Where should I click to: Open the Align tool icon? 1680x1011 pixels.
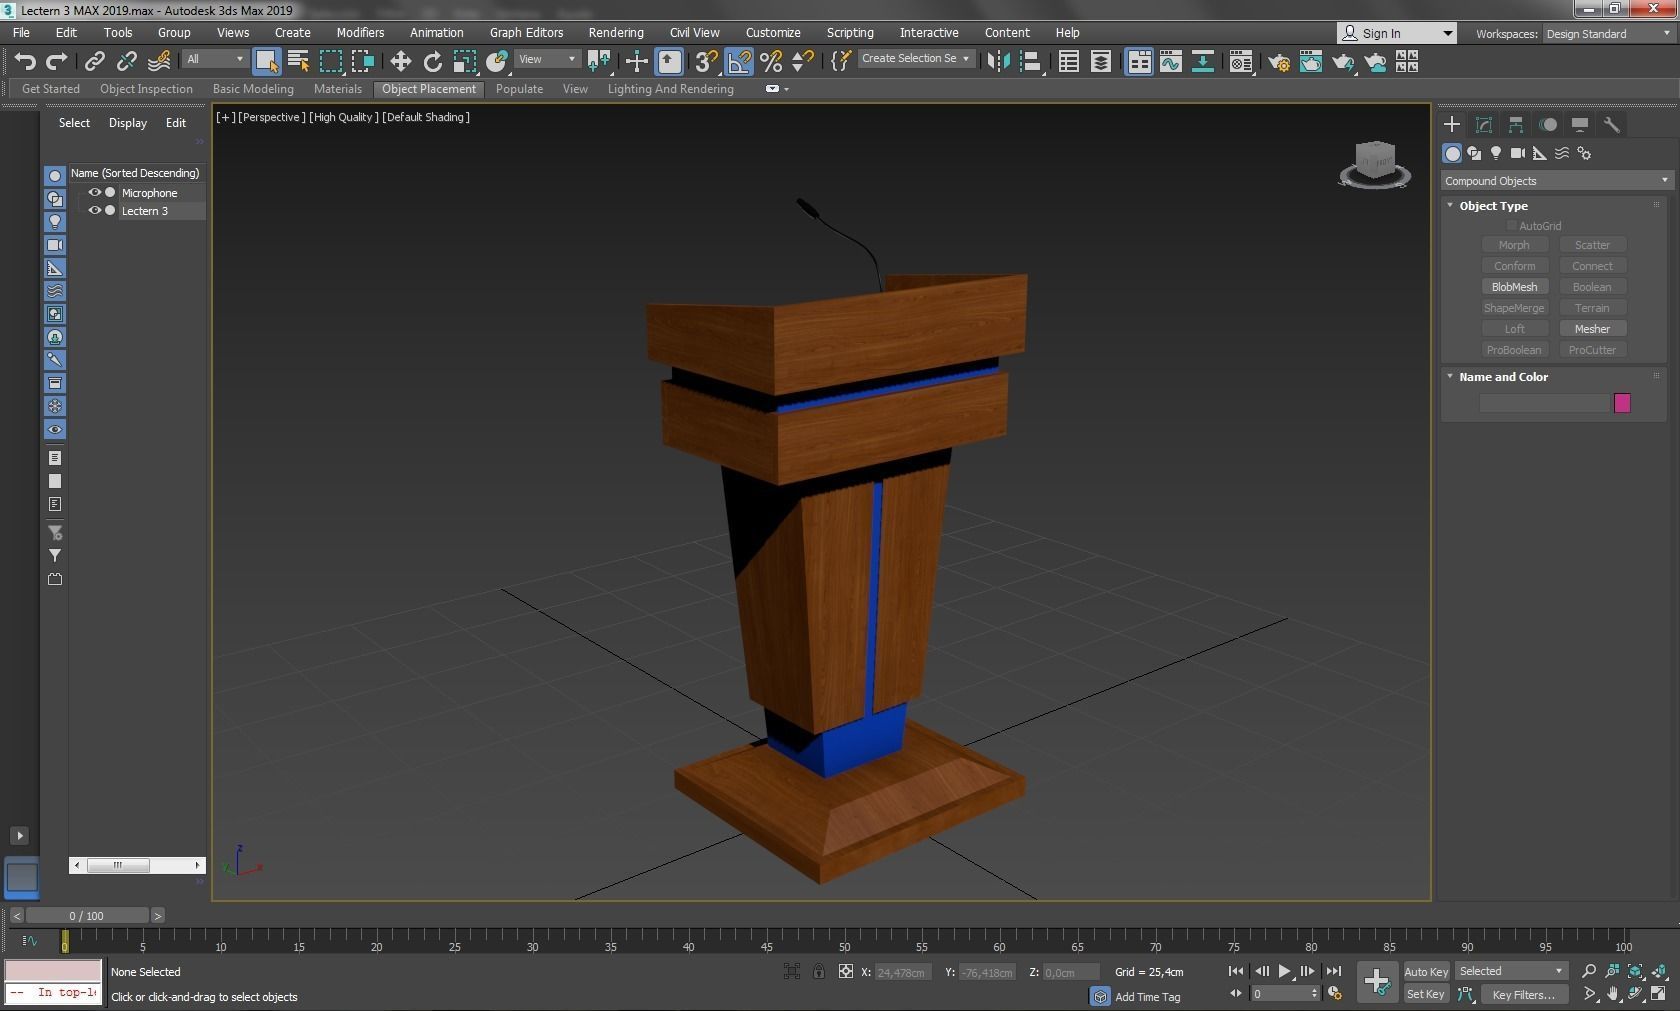click(1030, 62)
